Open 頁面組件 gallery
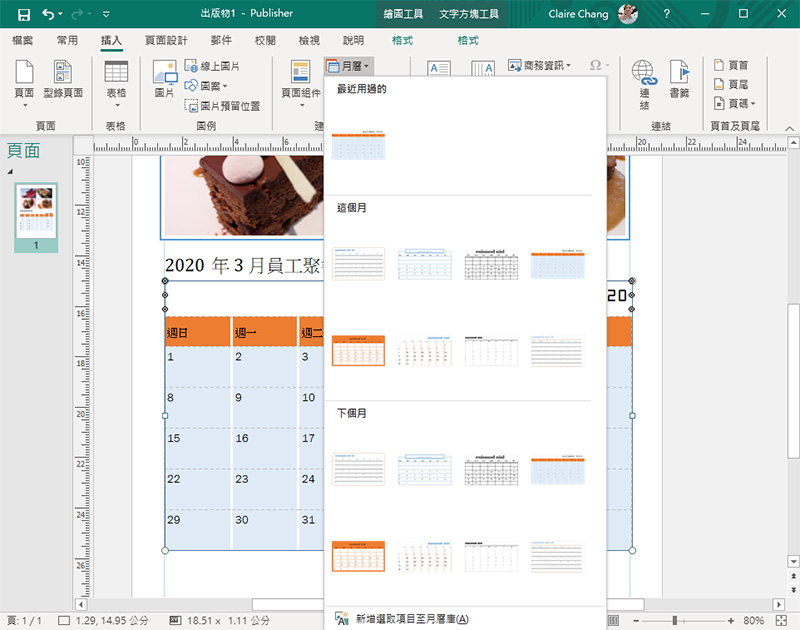Viewport: 800px width, 630px height. (301, 82)
